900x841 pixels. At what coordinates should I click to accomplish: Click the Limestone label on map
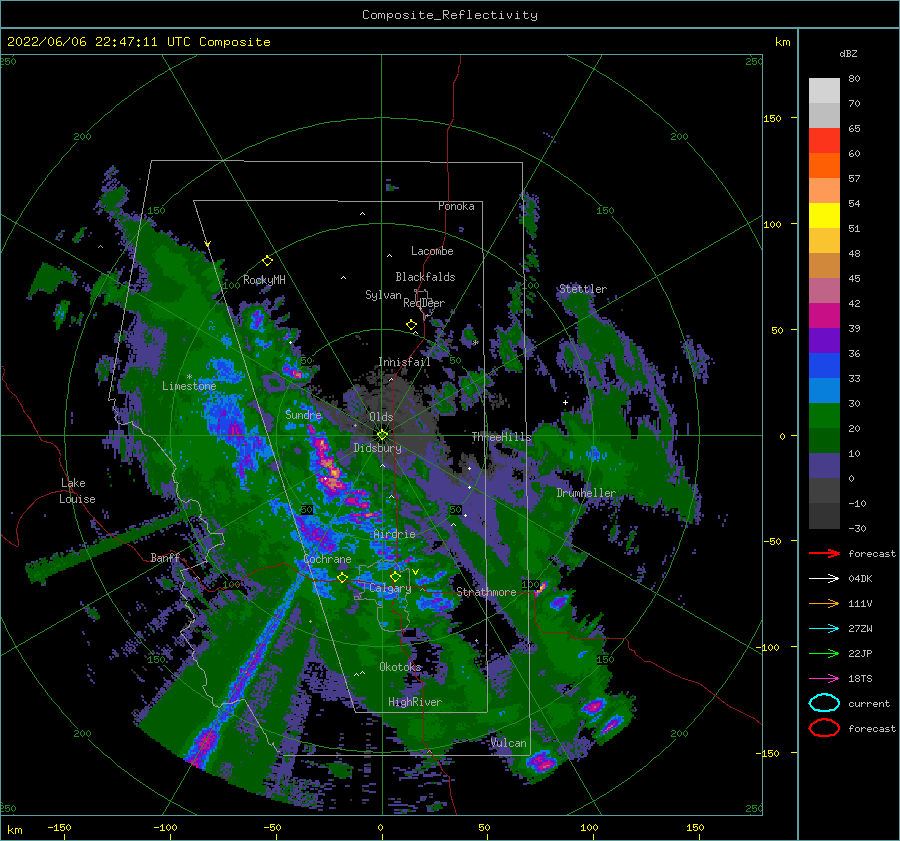tap(189, 386)
